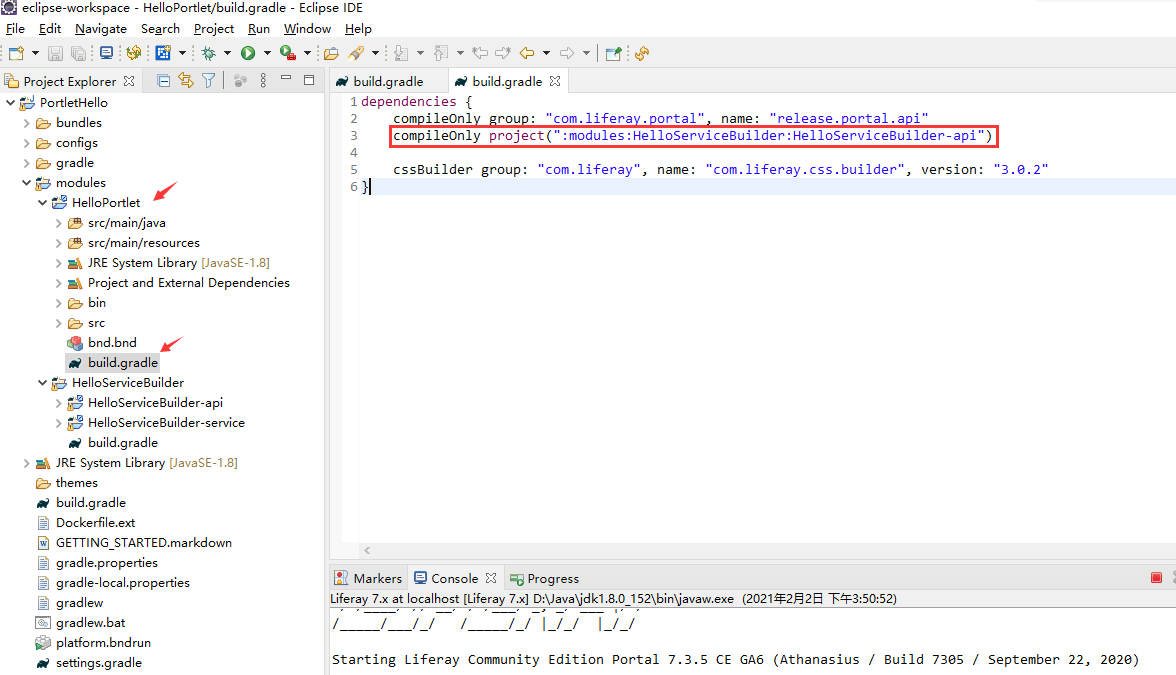Click the Gradle refresh toolbar icon
The width and height of the screenshot is (1176, 675).
[x=134, y=53]
